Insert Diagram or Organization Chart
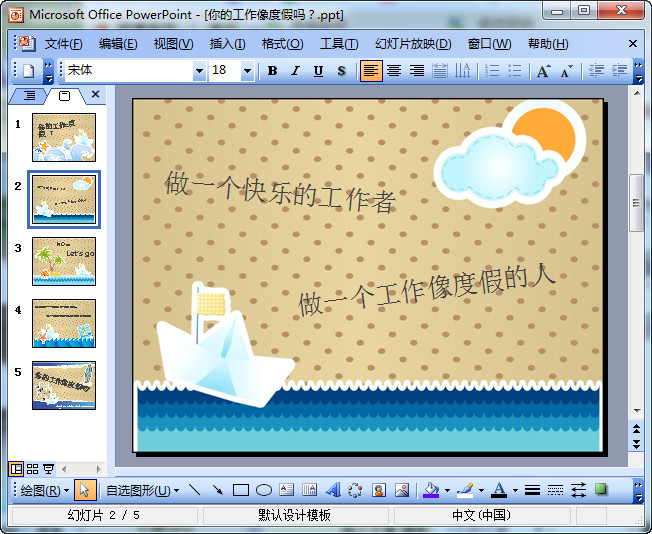Viewport: 652px width, 534px height. [x=355, y=490]
